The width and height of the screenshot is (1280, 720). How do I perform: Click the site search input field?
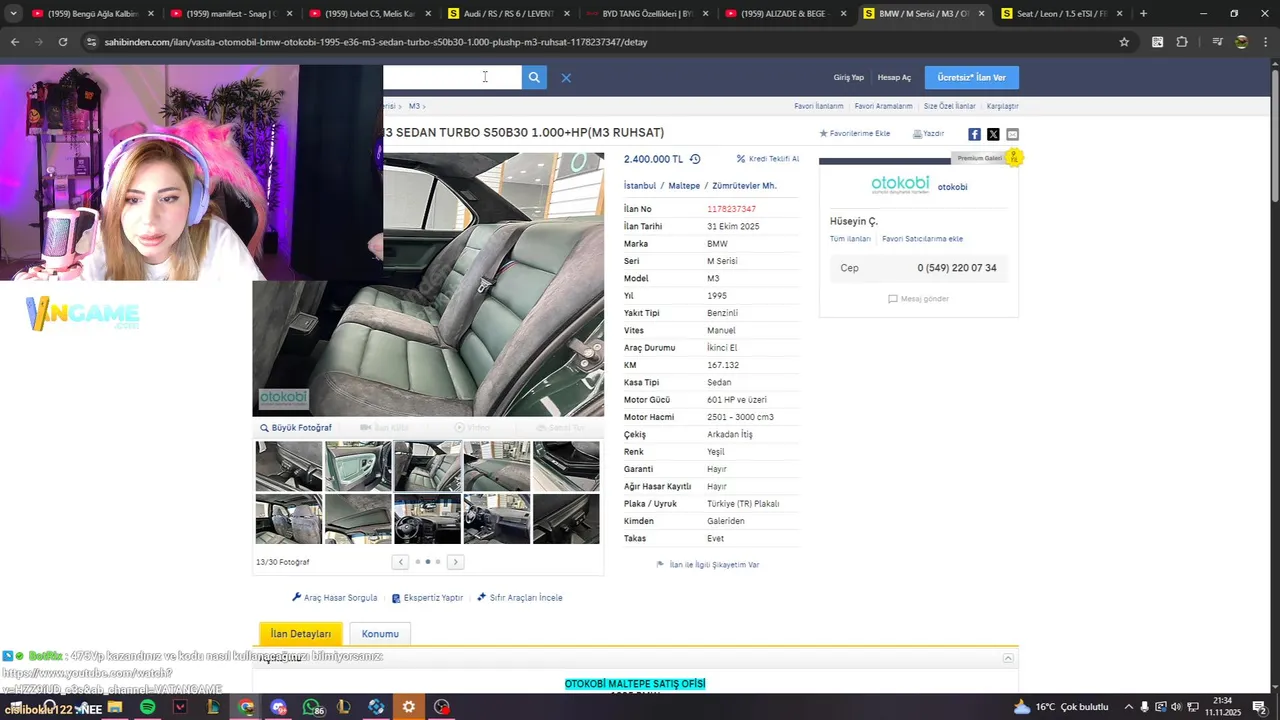click(x=452, y=77)
